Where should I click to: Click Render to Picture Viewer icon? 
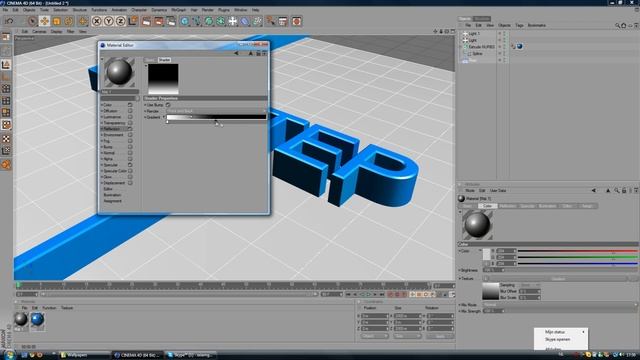click(159, 21)
